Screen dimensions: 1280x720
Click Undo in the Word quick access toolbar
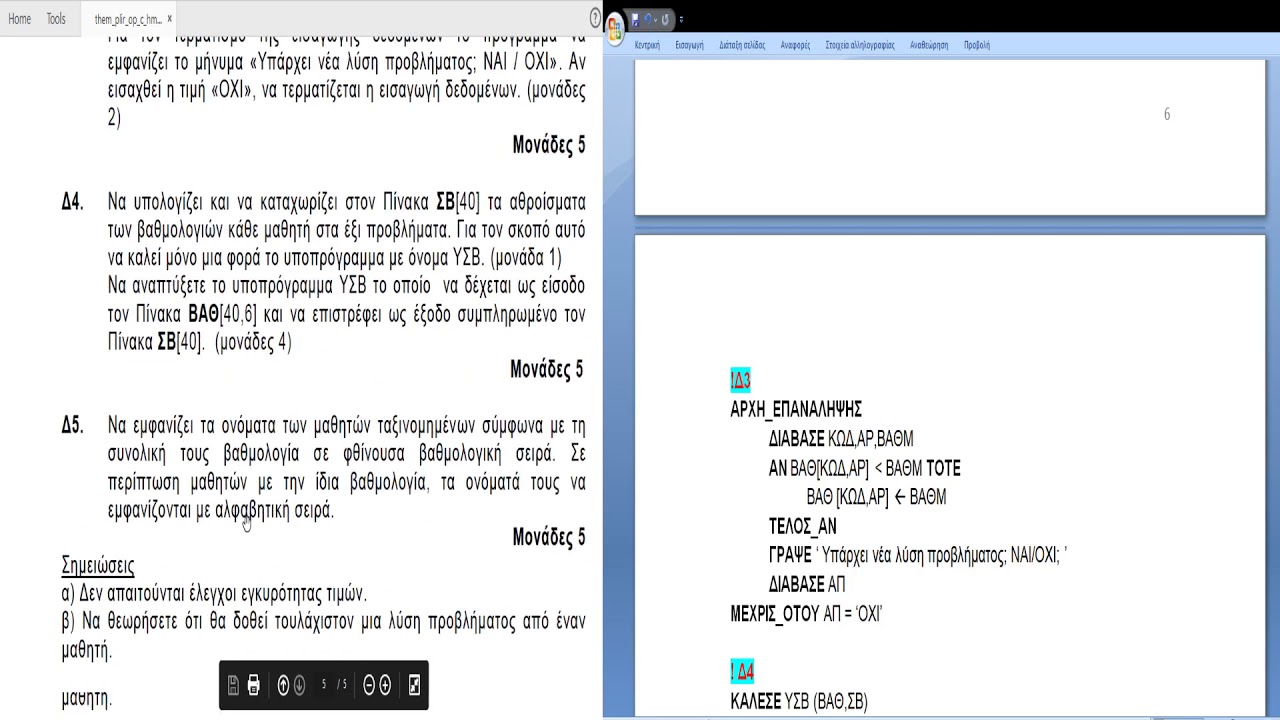[x=647, y=20]
